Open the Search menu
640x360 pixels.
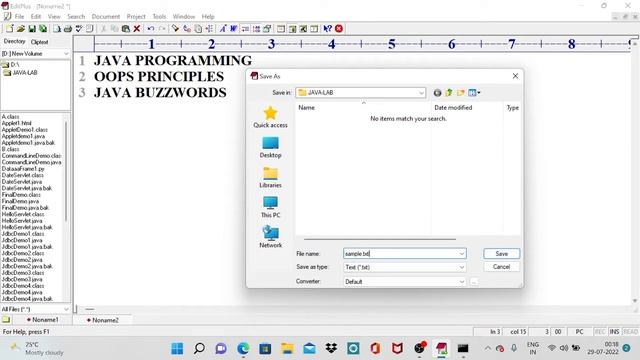(76, 17)
